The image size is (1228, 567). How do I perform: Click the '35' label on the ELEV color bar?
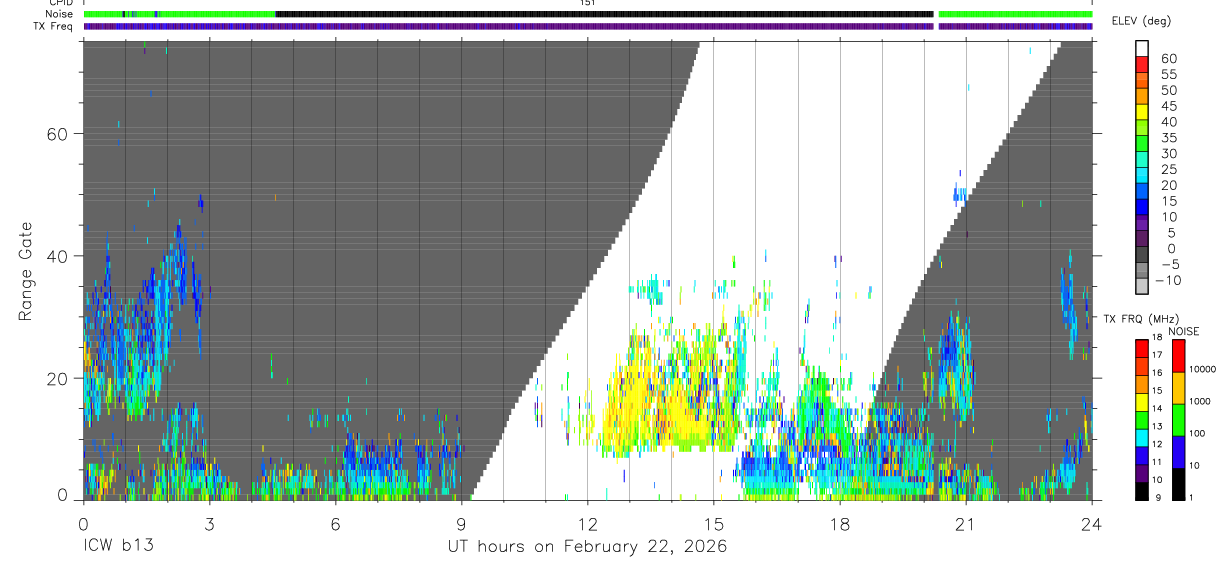[x=1168, y=137]
